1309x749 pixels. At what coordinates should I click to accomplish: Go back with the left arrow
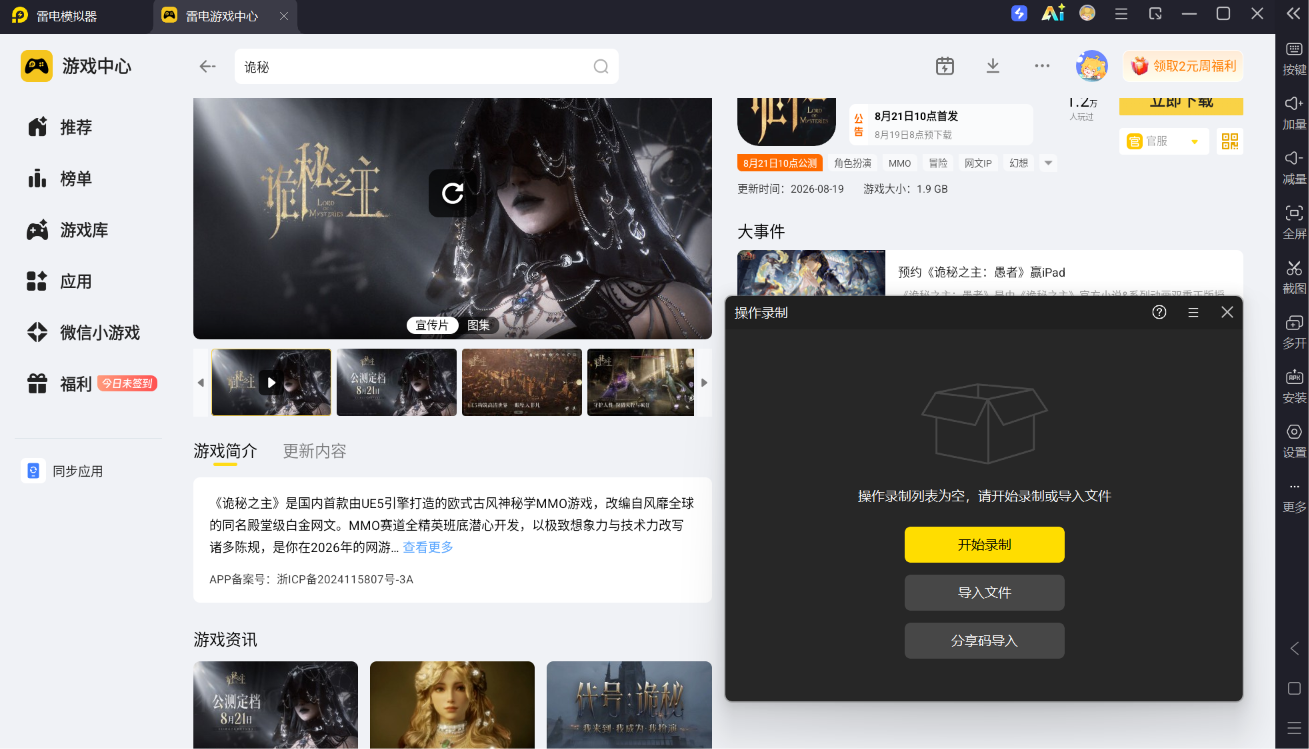[207, 66]
